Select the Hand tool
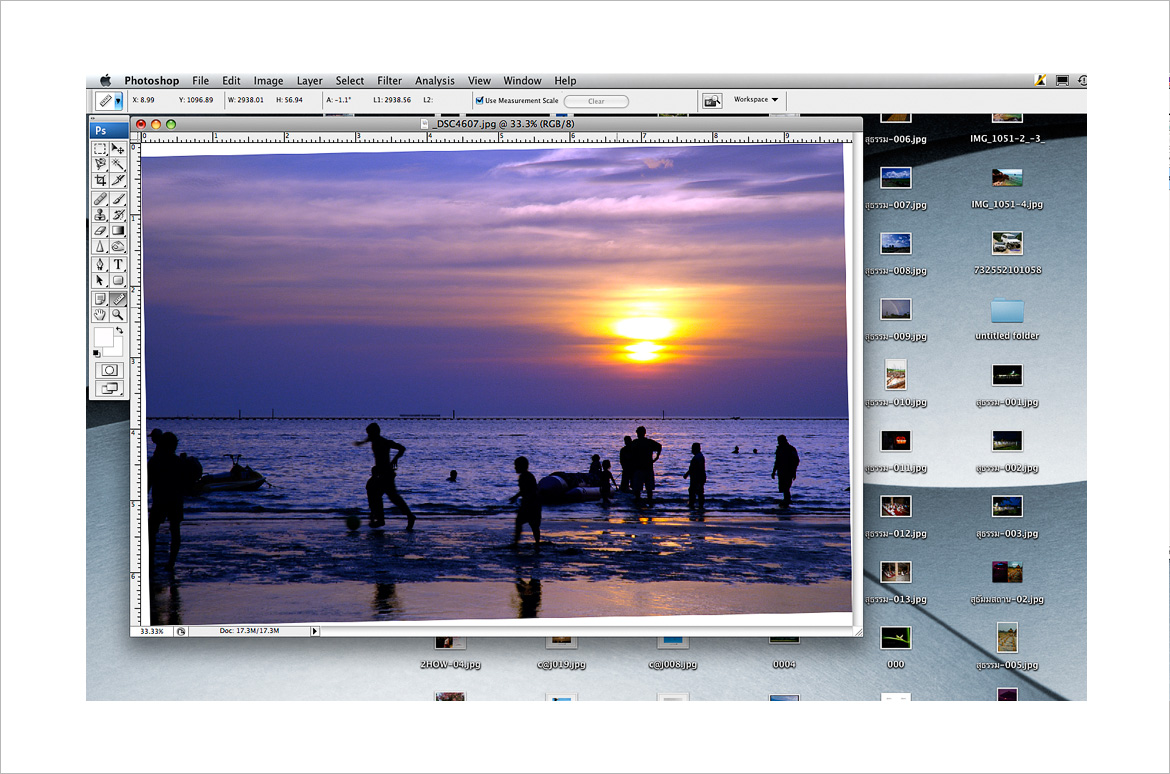 click(100, 314)
